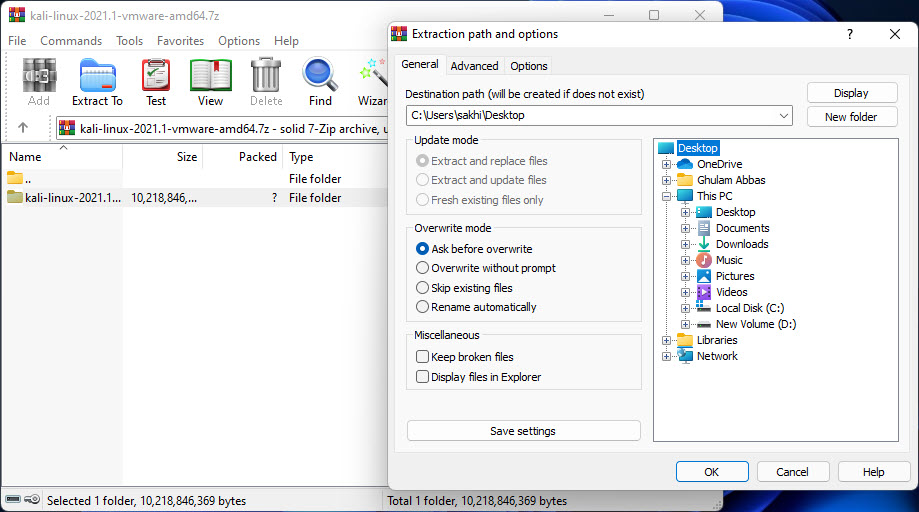The width and height of the screenshot is (919, 512).
Task: Expand the Network tree node
Action: [x=666, y=356]
